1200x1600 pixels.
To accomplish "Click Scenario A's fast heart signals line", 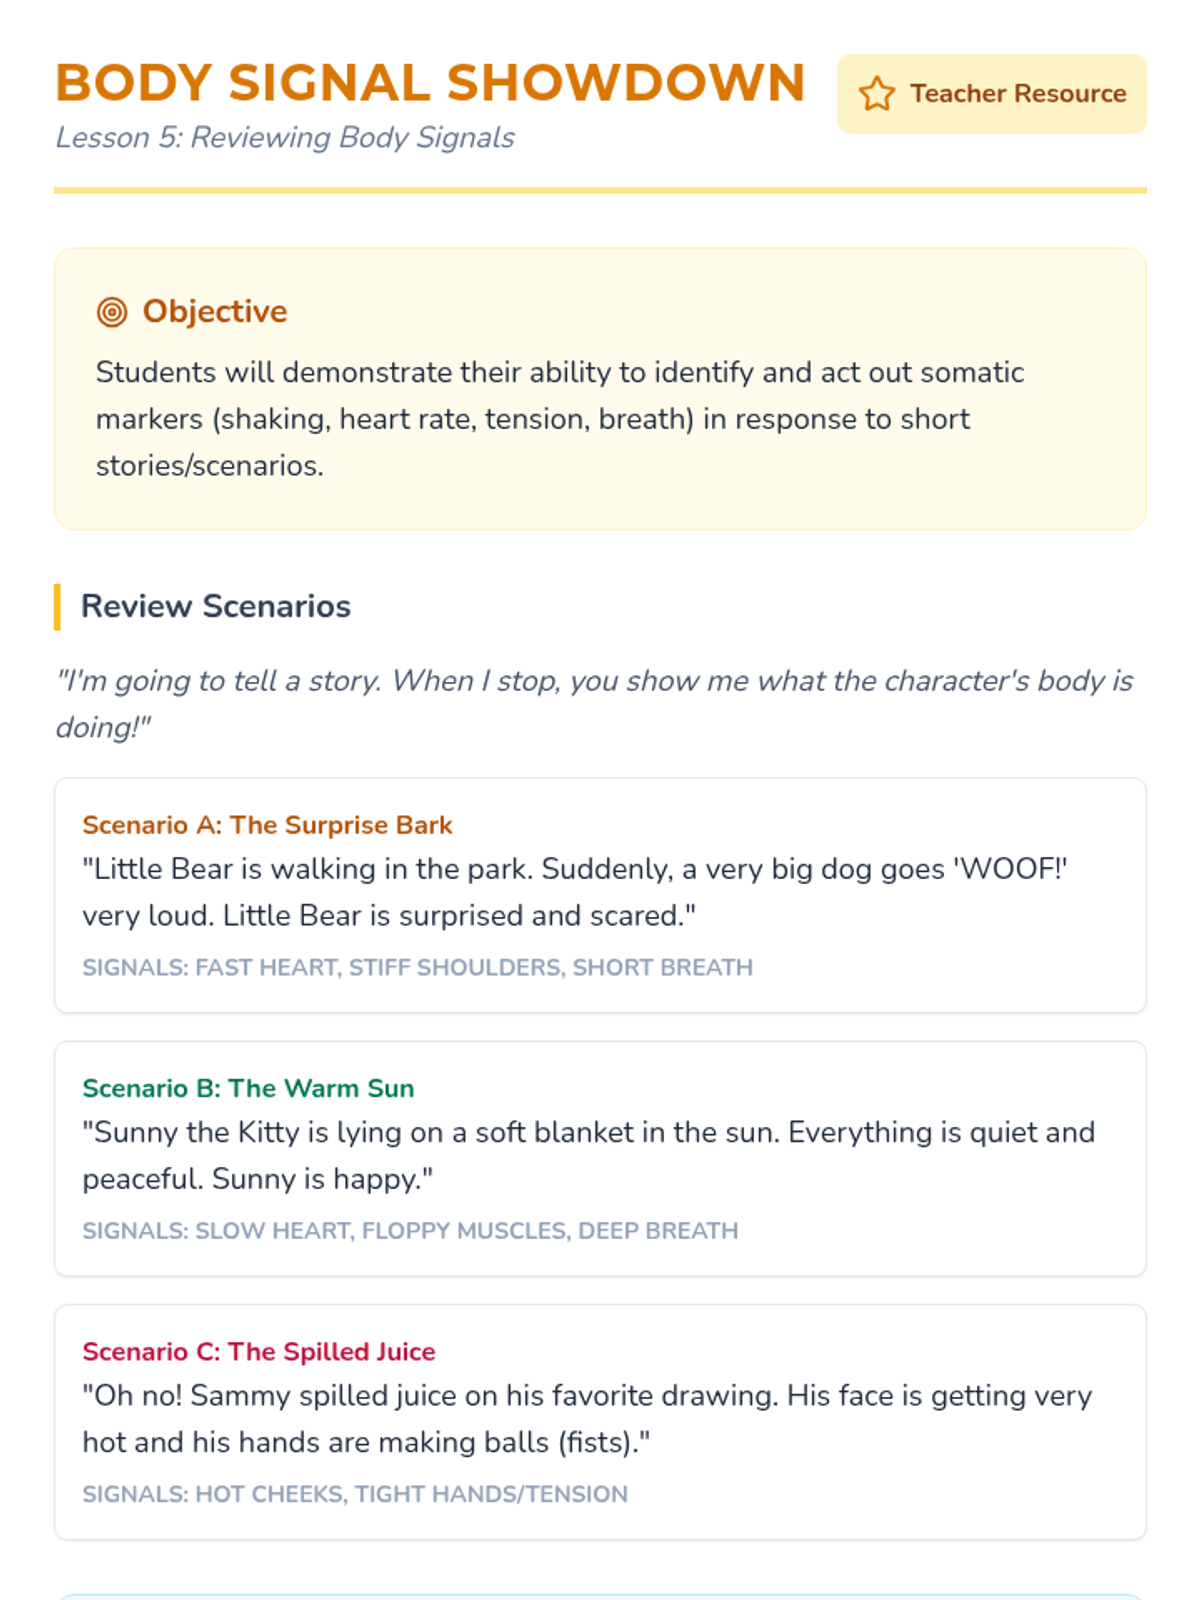I will [x=417, y=968].
